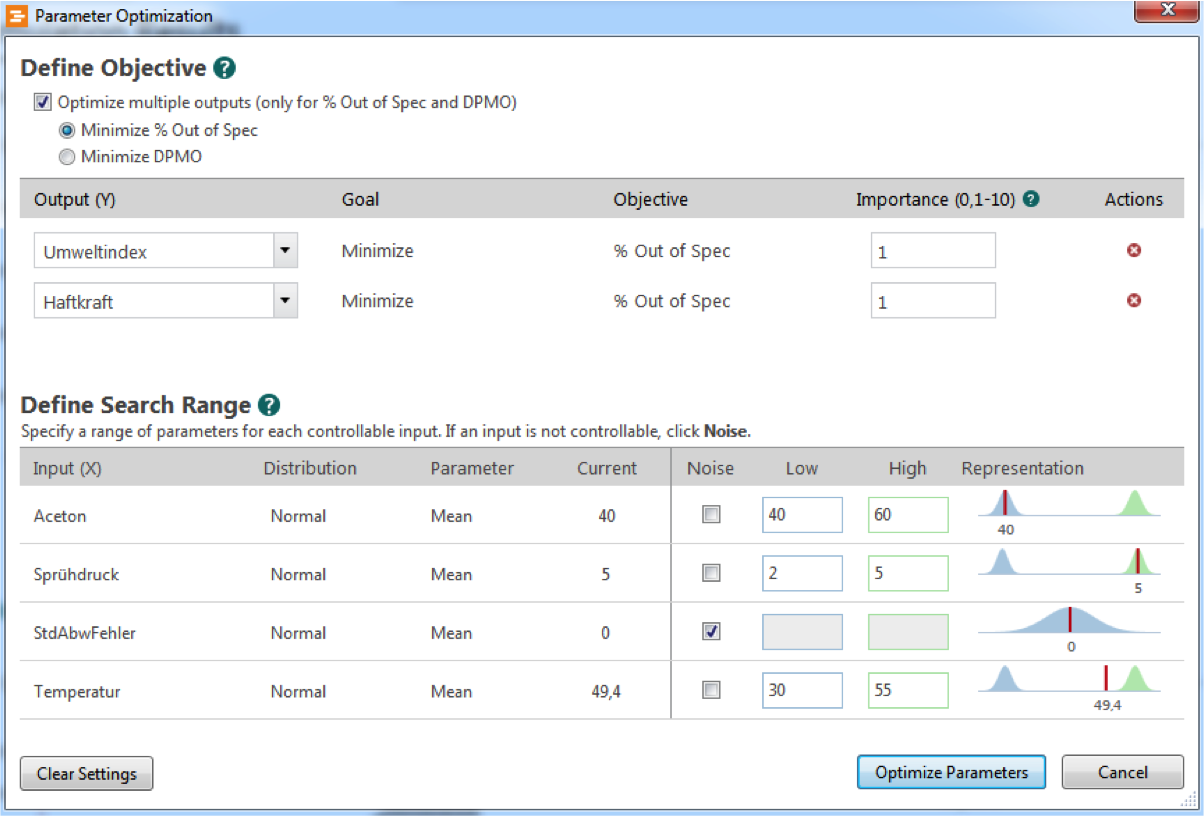Click the StdAbwFehler input name

(x=84, y=633)
